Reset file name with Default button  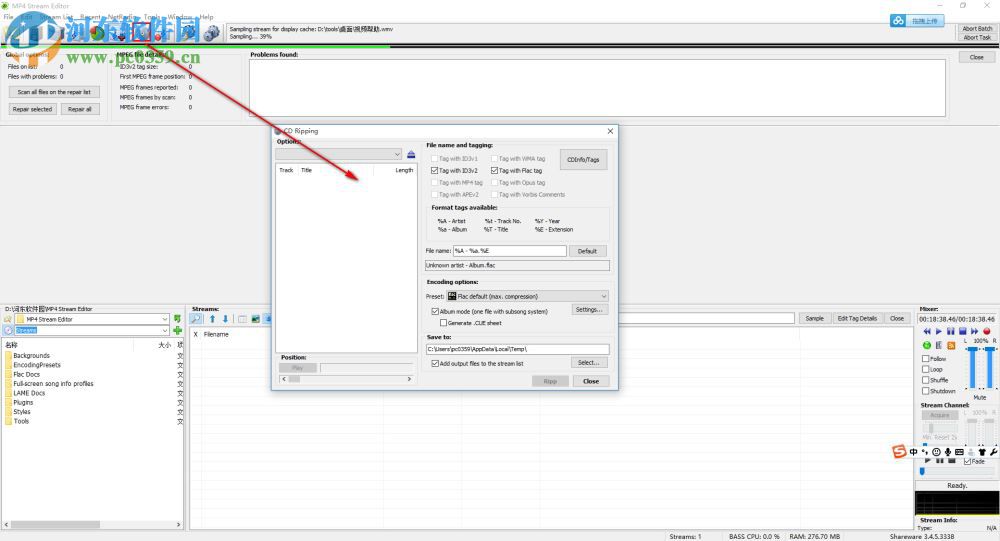pos(587,251)
